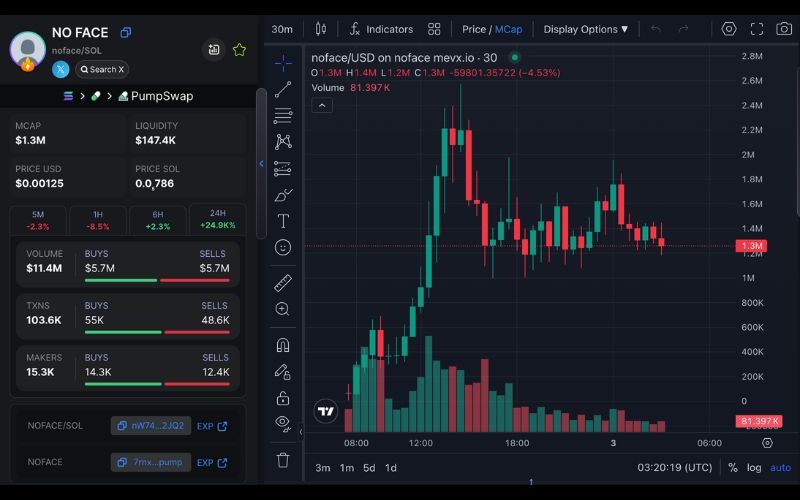Open the 30m timeframe selector
Viewport: 800px width, 500px height.
282,29
